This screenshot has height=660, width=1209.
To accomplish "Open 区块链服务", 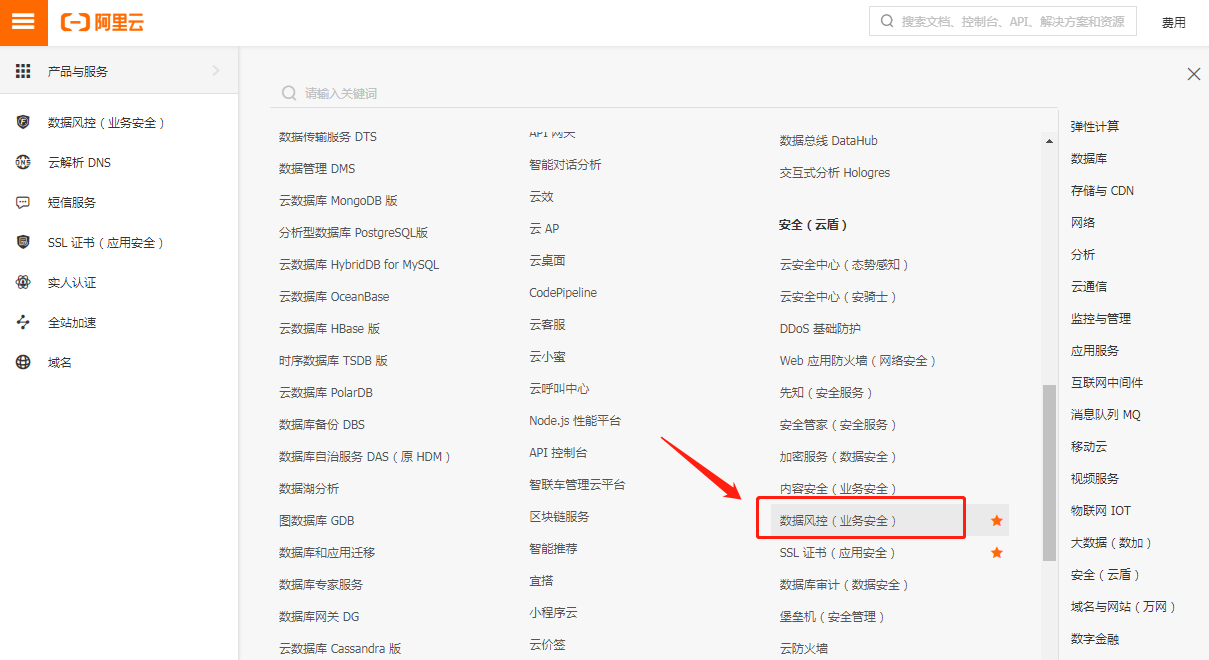I will click(559, 516).
